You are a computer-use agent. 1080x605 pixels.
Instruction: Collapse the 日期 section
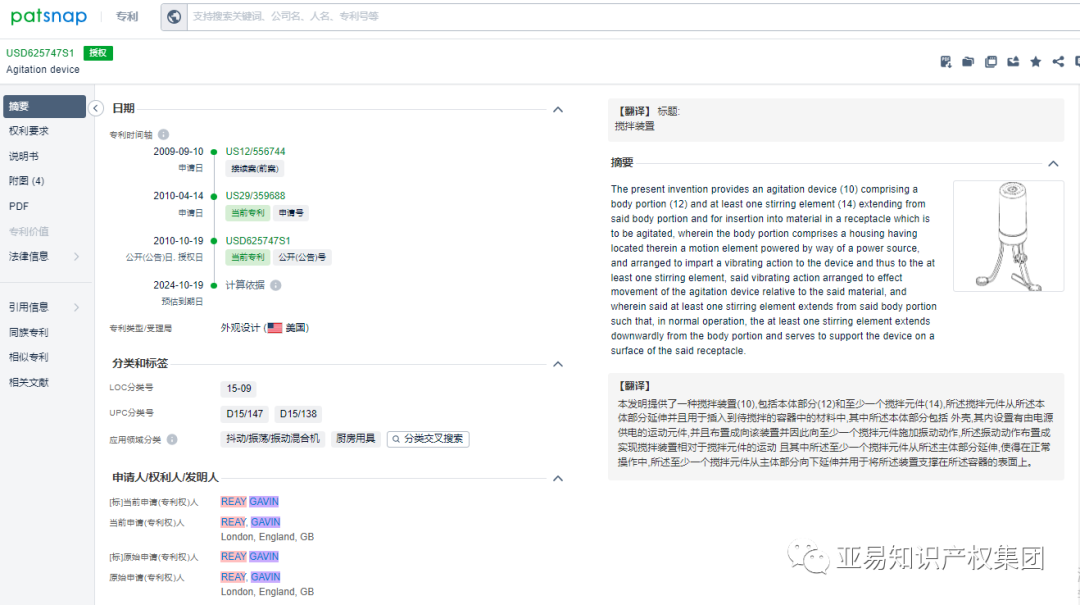coord(558,109)
